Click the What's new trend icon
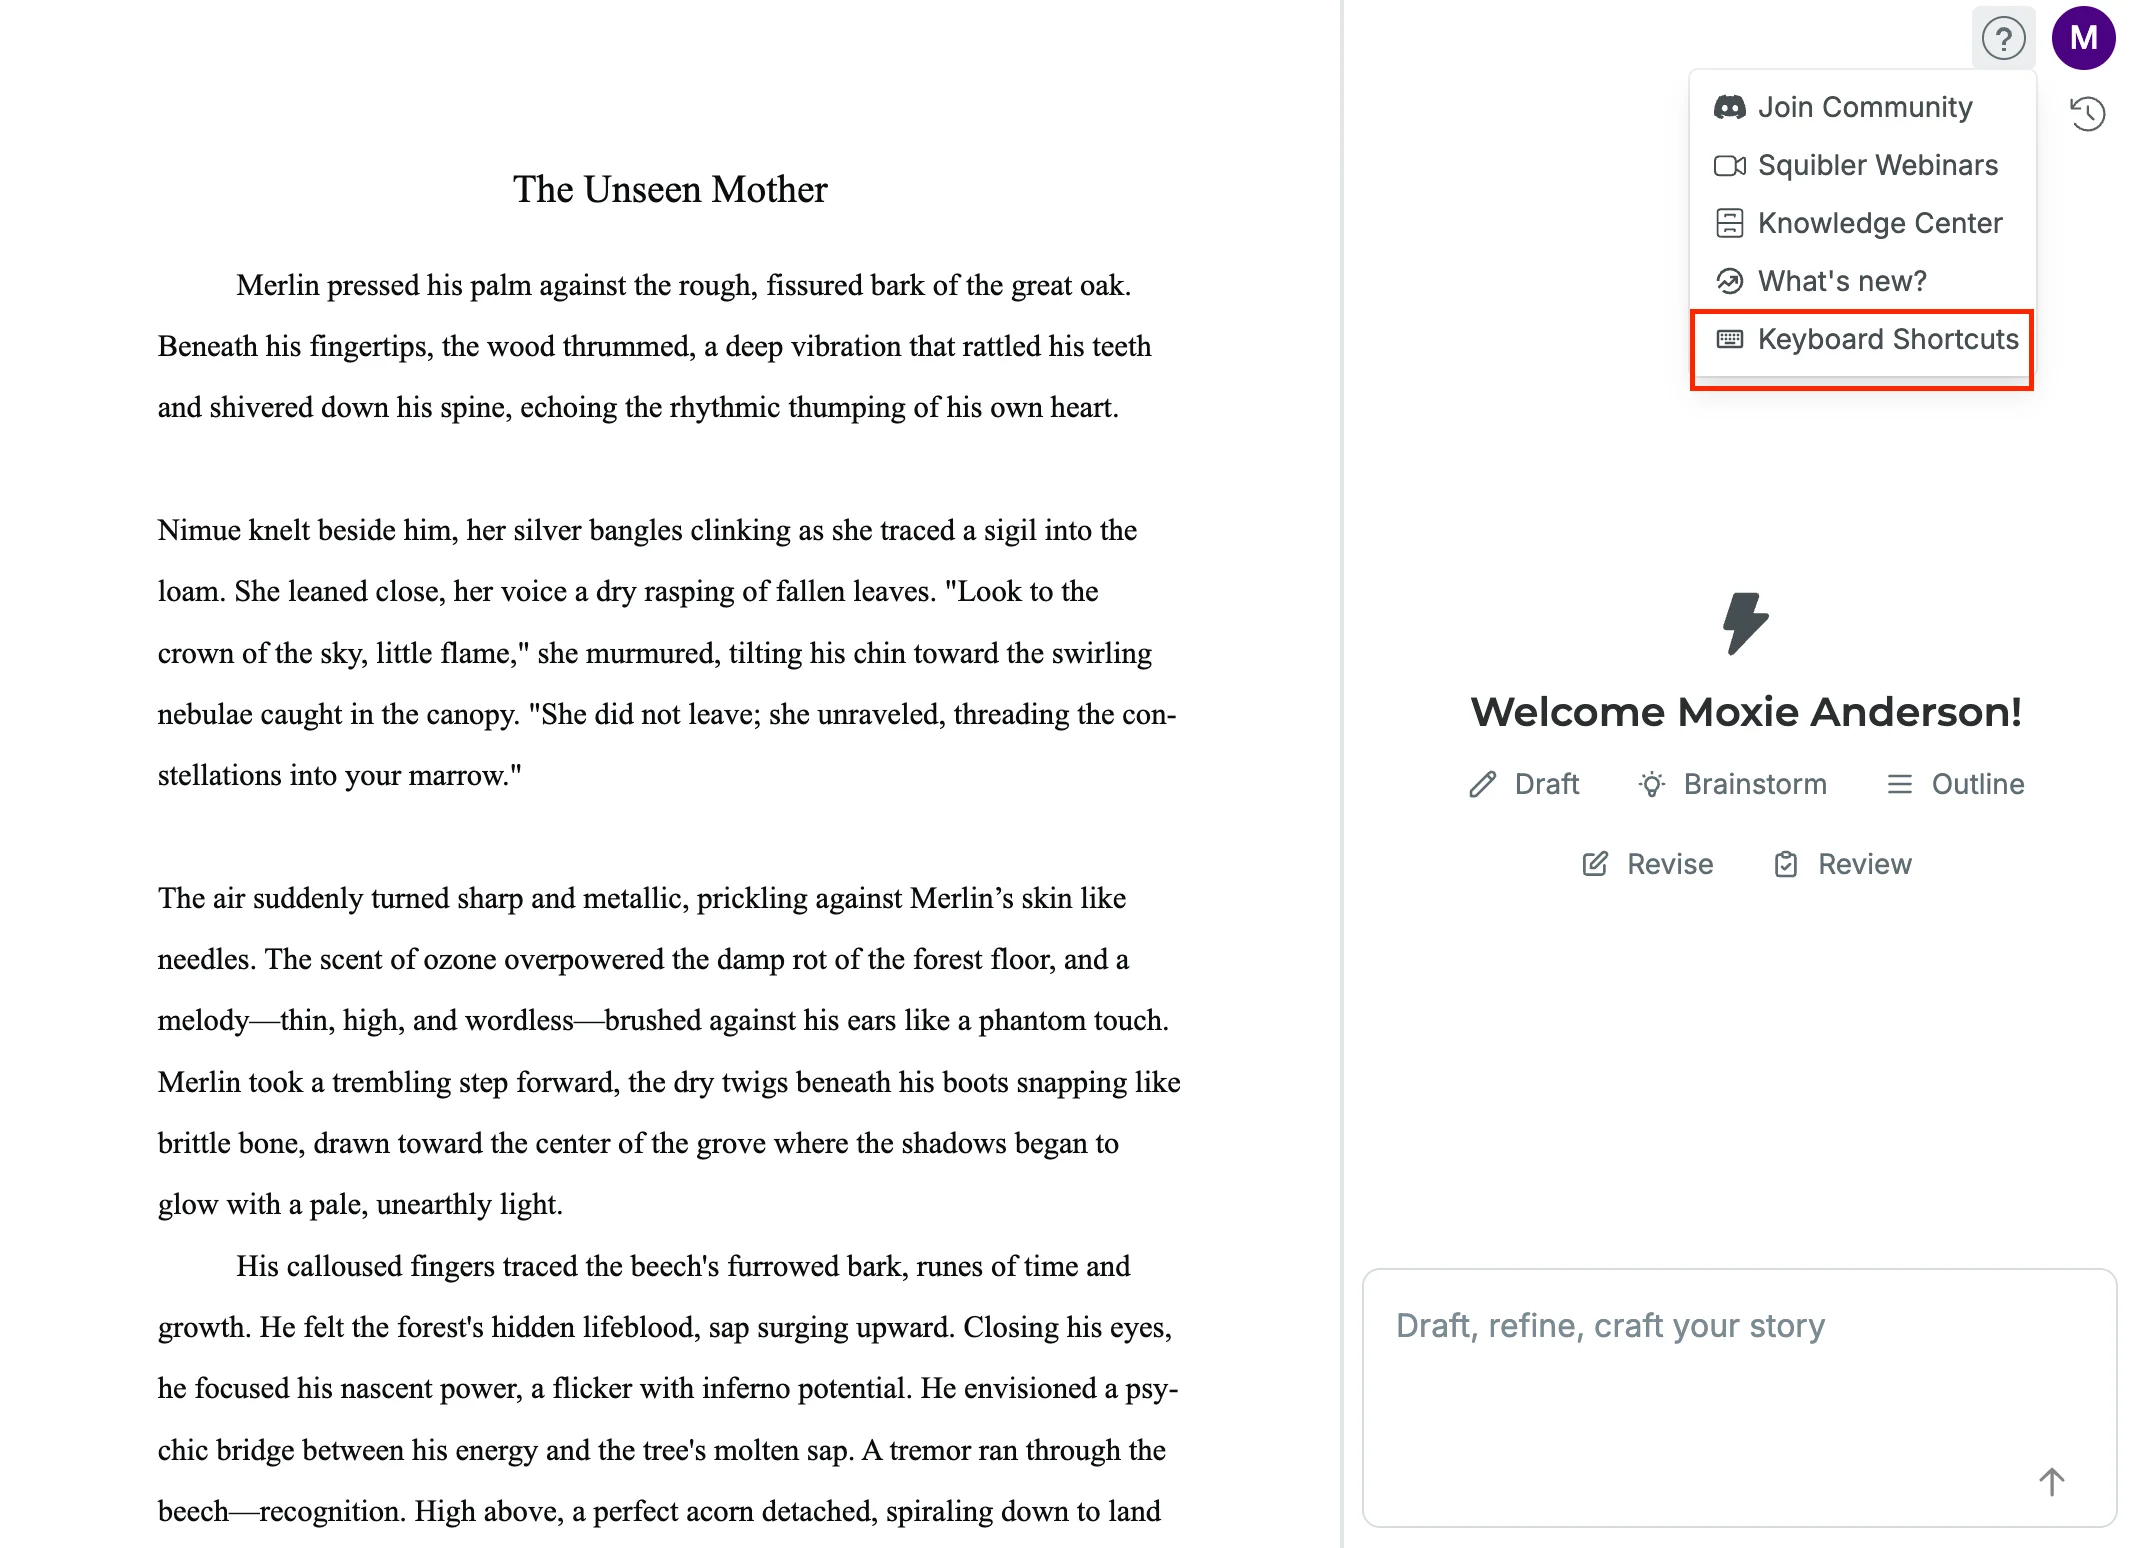 1730,281
